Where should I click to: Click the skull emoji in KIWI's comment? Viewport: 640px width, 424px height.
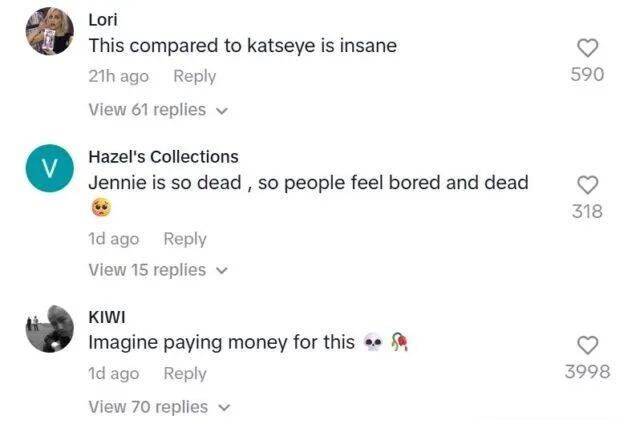[x=372, y=344]
